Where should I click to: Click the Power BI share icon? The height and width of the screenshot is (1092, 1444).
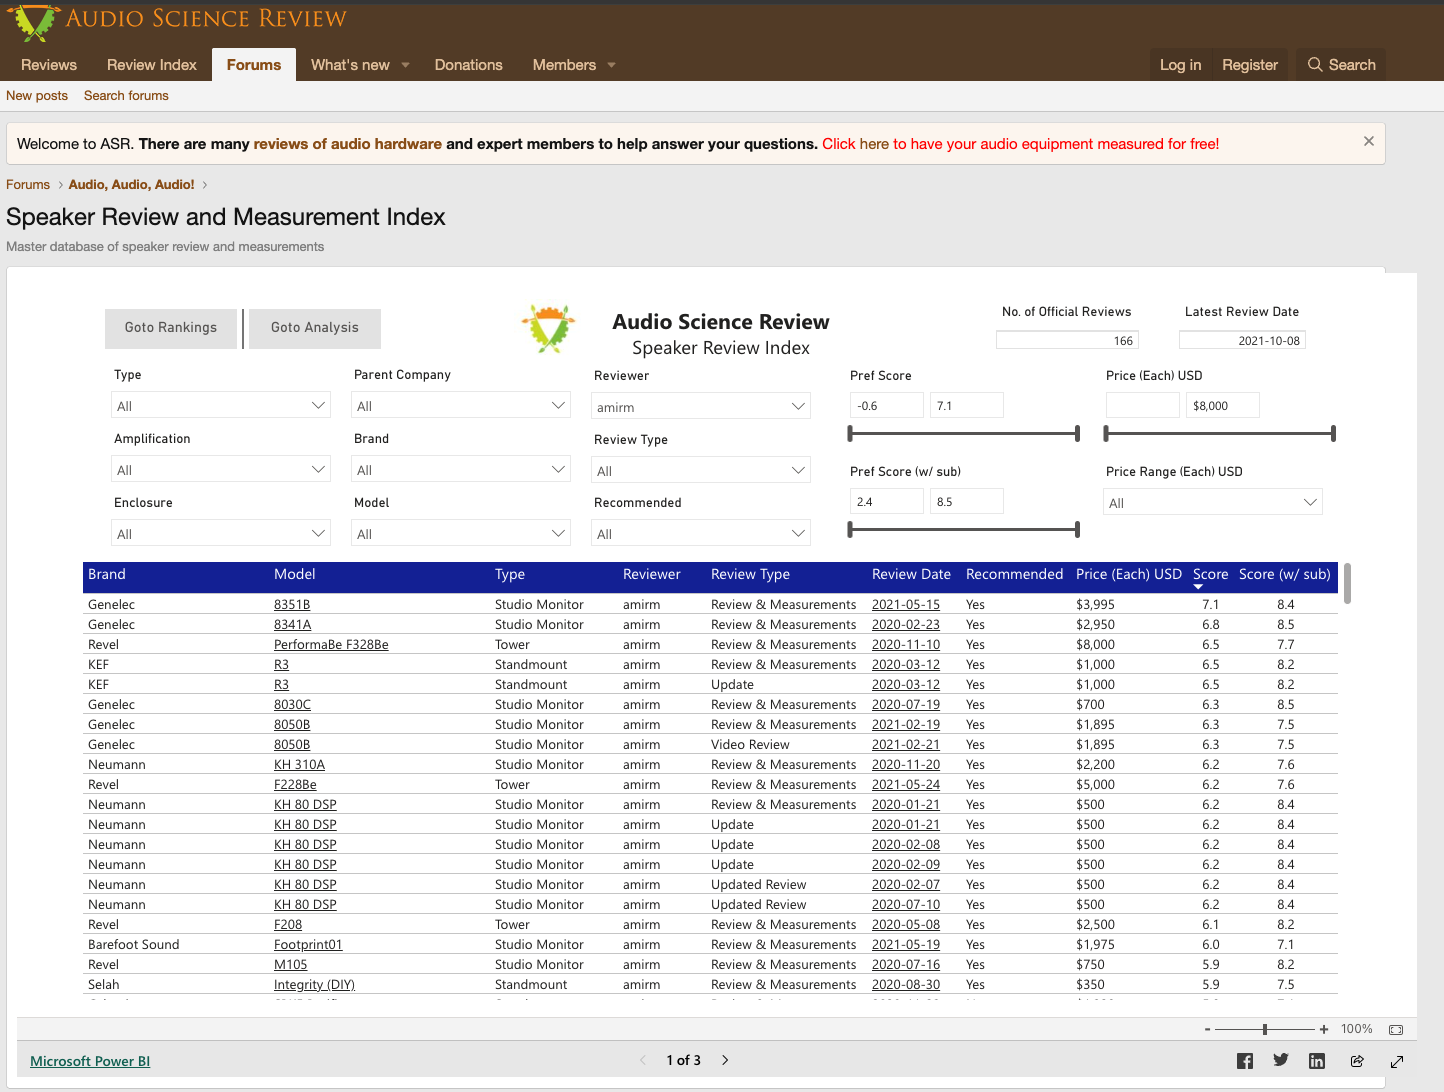pyautogui.click(x=1357, y=1061)
